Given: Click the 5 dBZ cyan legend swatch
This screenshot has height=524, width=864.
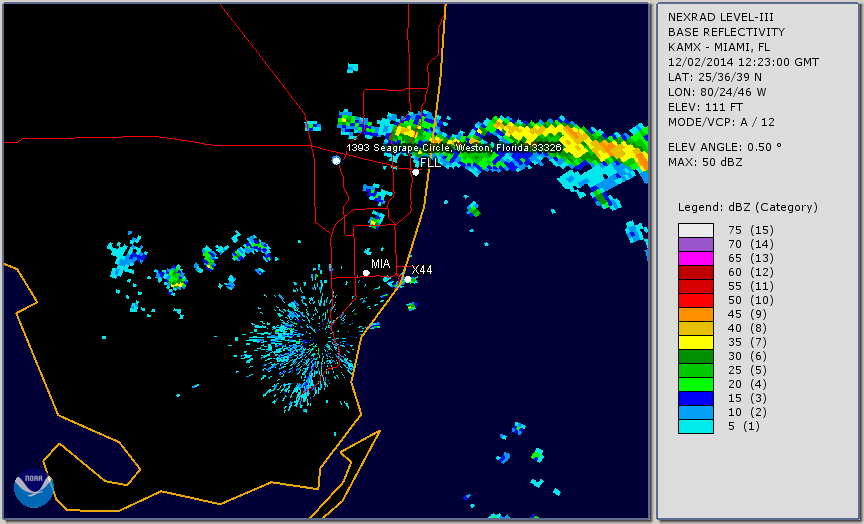Looking at the screenshot, I should pyautogui.click(x=696, y=426).
